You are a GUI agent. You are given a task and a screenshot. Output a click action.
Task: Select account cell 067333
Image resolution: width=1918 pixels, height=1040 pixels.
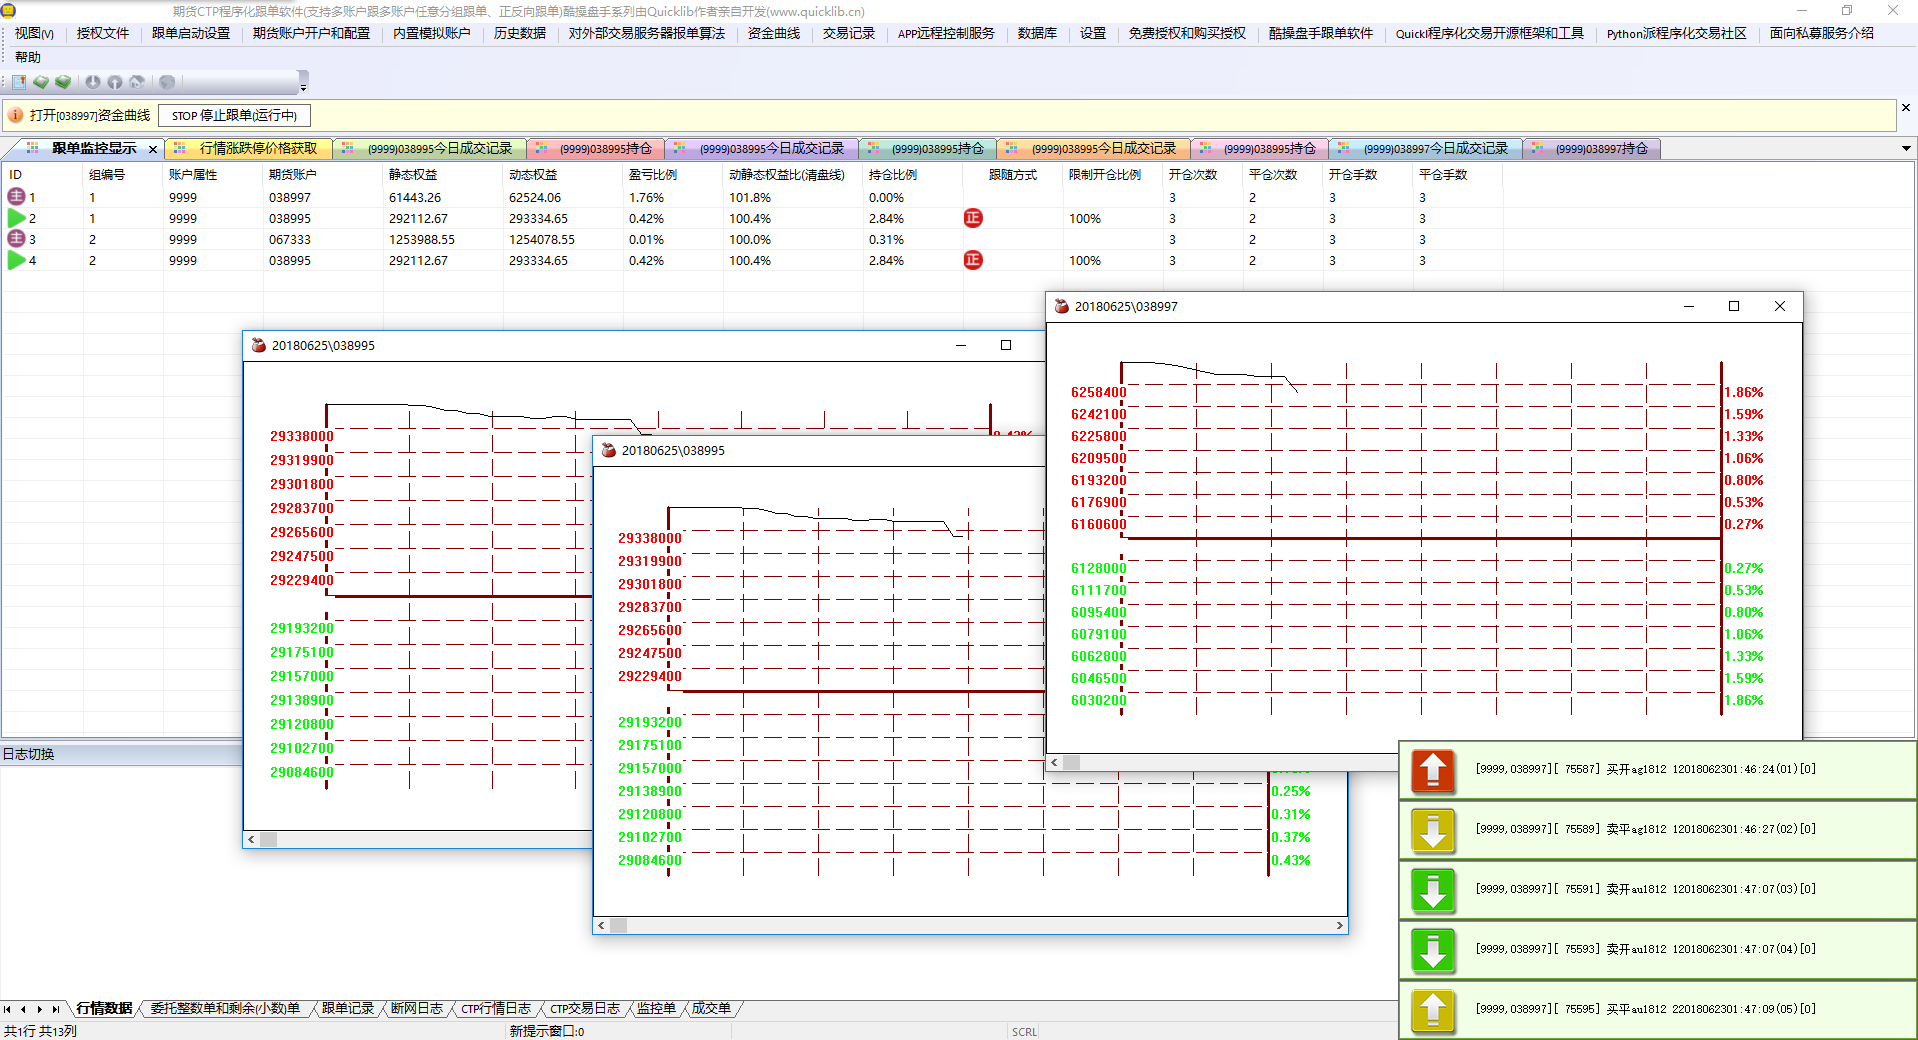tap(290, 240)
